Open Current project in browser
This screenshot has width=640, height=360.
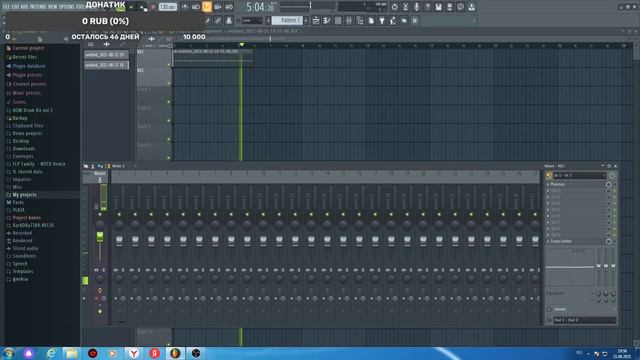(28, 48)
